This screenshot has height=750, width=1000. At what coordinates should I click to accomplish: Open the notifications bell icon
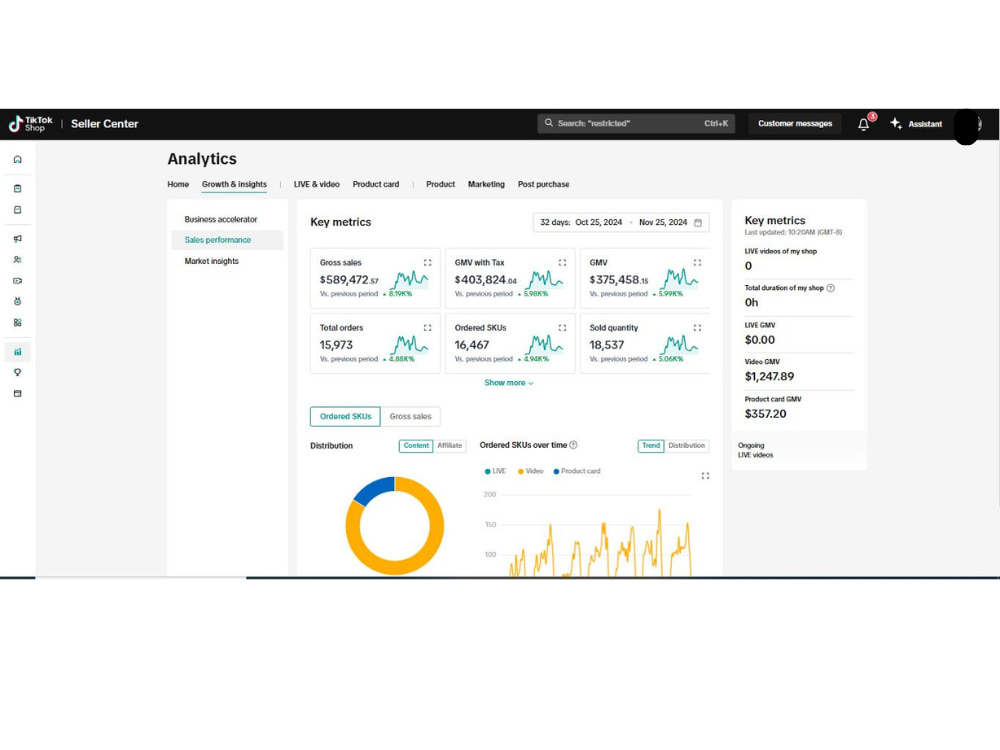(864, 124)
